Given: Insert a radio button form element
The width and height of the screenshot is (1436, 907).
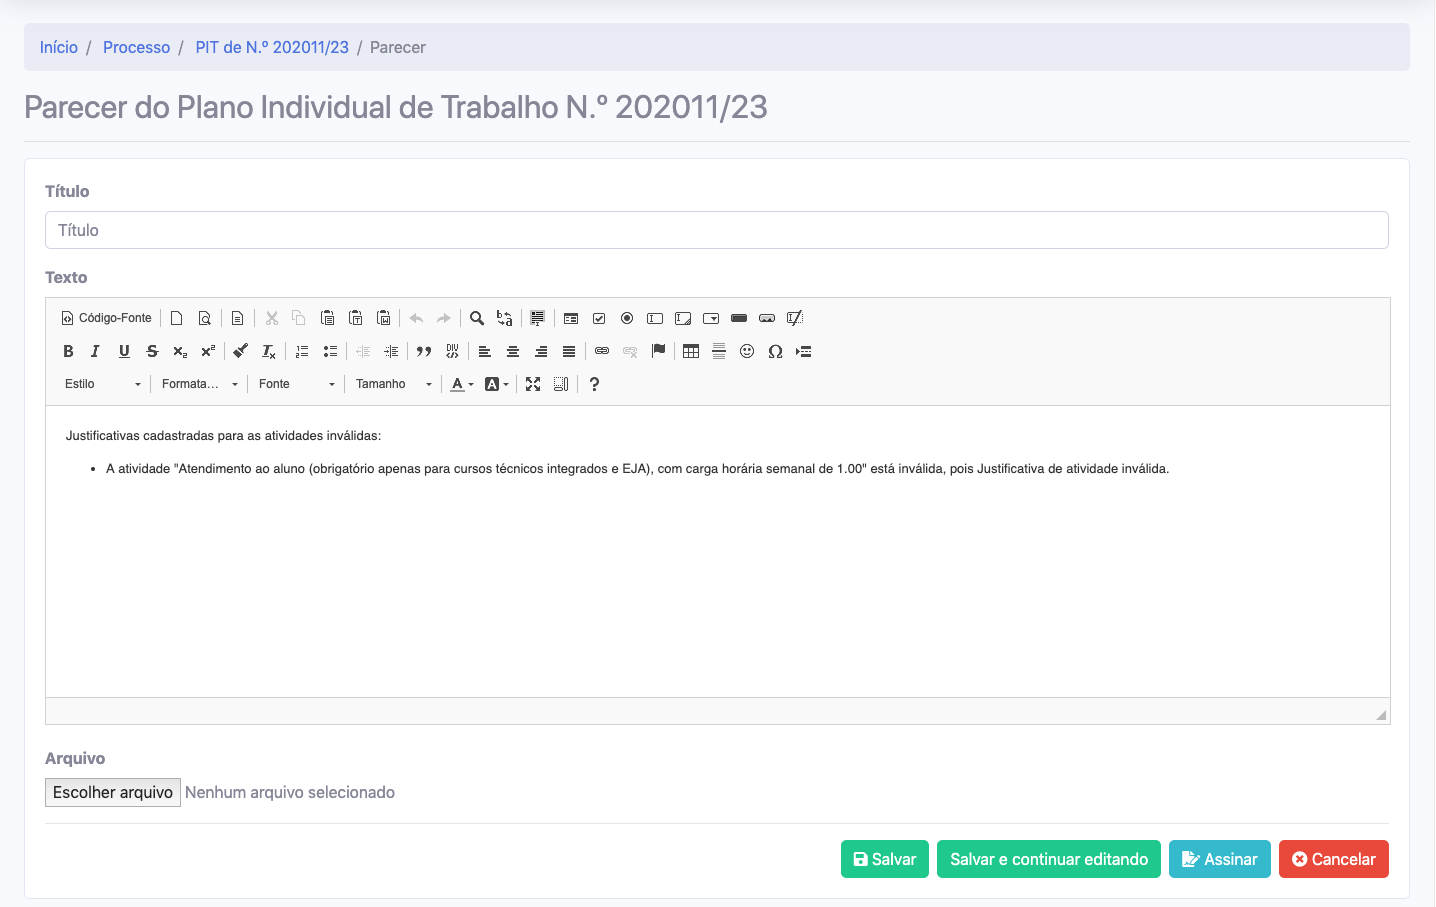Looking at the screenshot, I should coord(627,318).
